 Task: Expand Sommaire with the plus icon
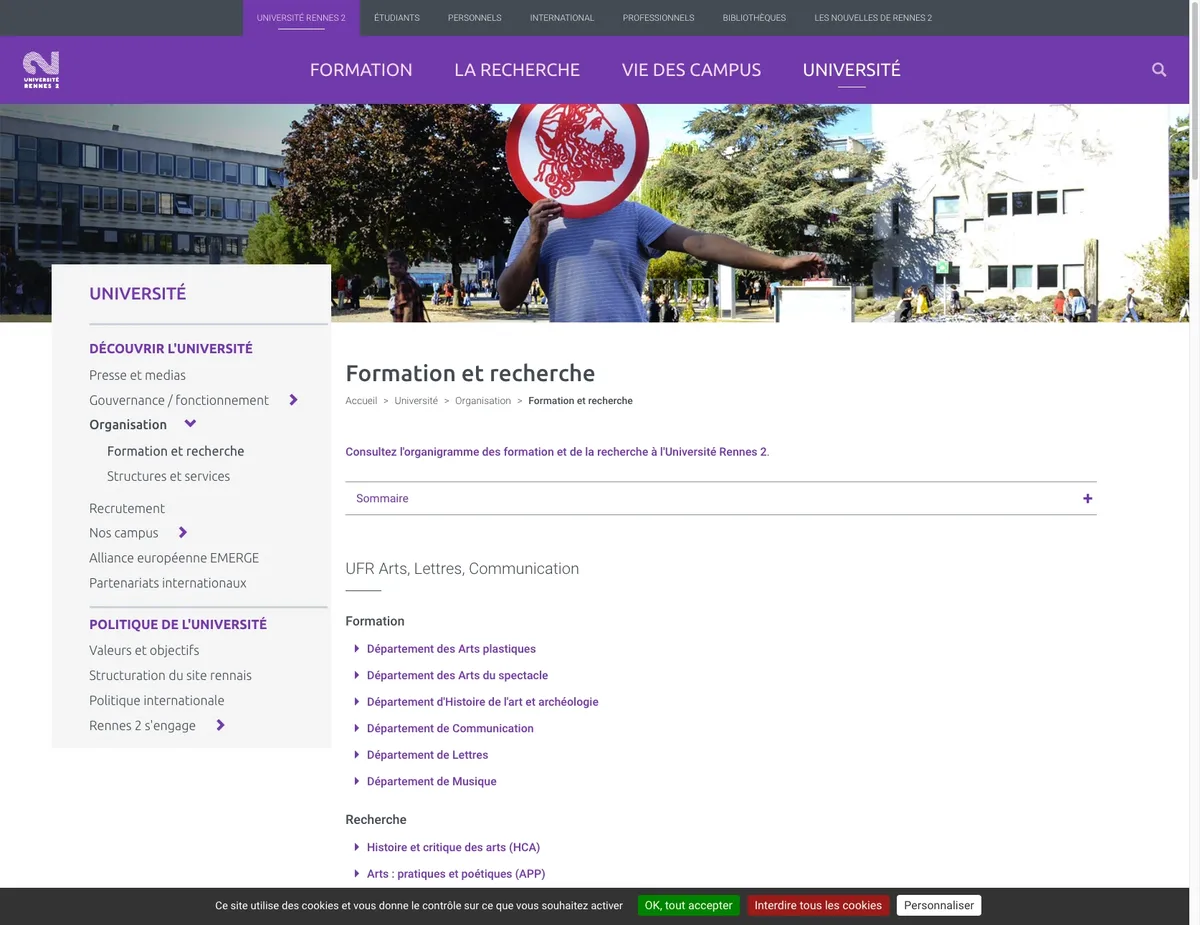pos(1087,498)
